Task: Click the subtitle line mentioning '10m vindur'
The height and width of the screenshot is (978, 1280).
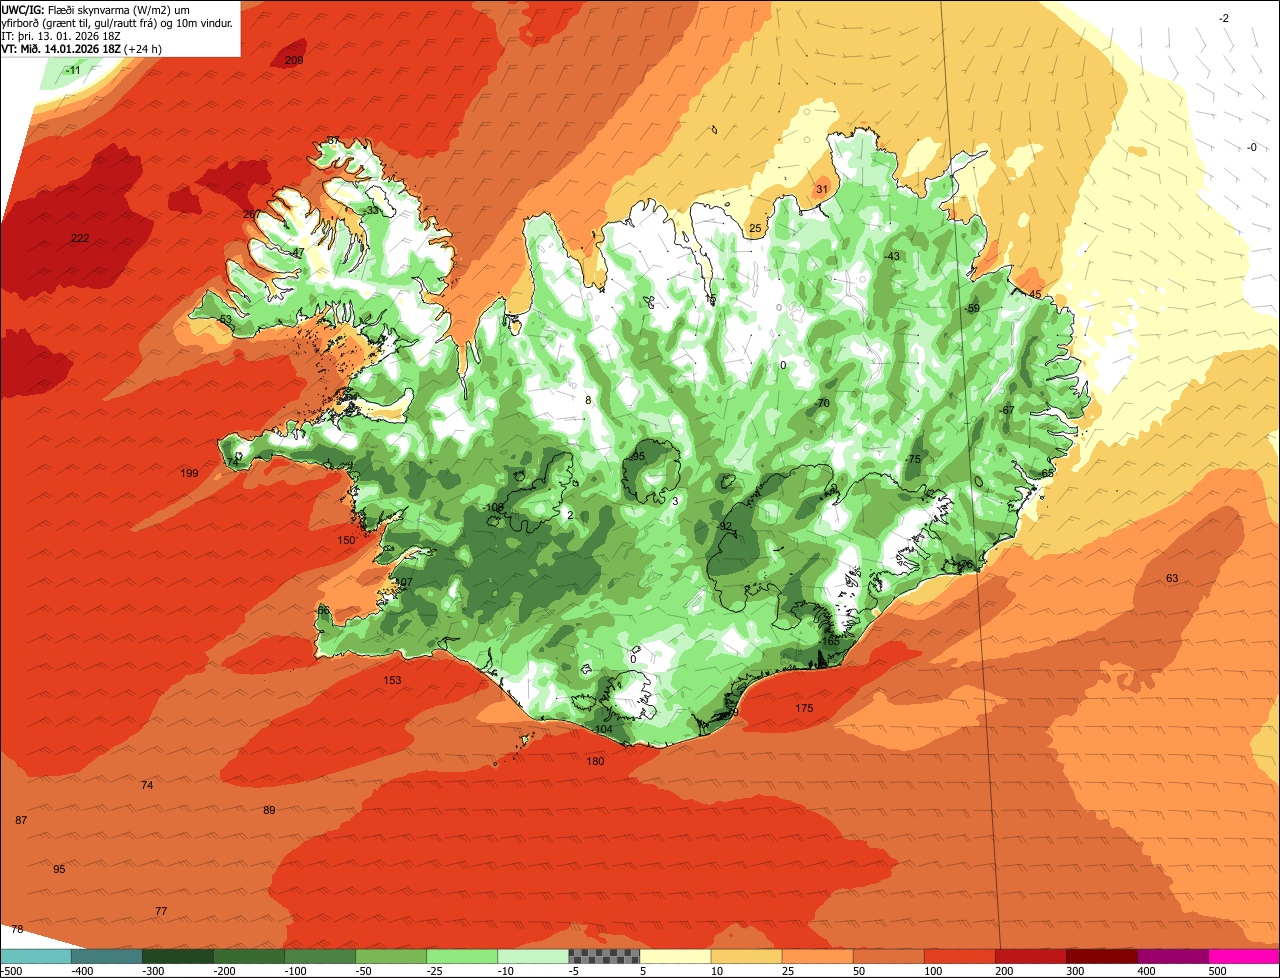Action: [x=117, y=22]
